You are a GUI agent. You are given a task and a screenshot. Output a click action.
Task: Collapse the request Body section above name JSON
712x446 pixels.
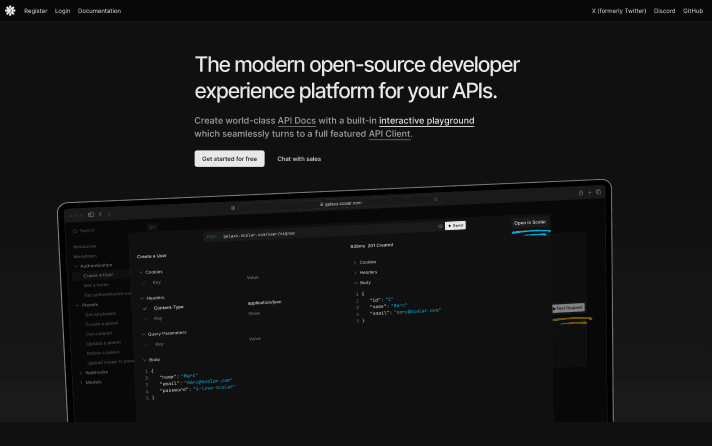(152, 360)
